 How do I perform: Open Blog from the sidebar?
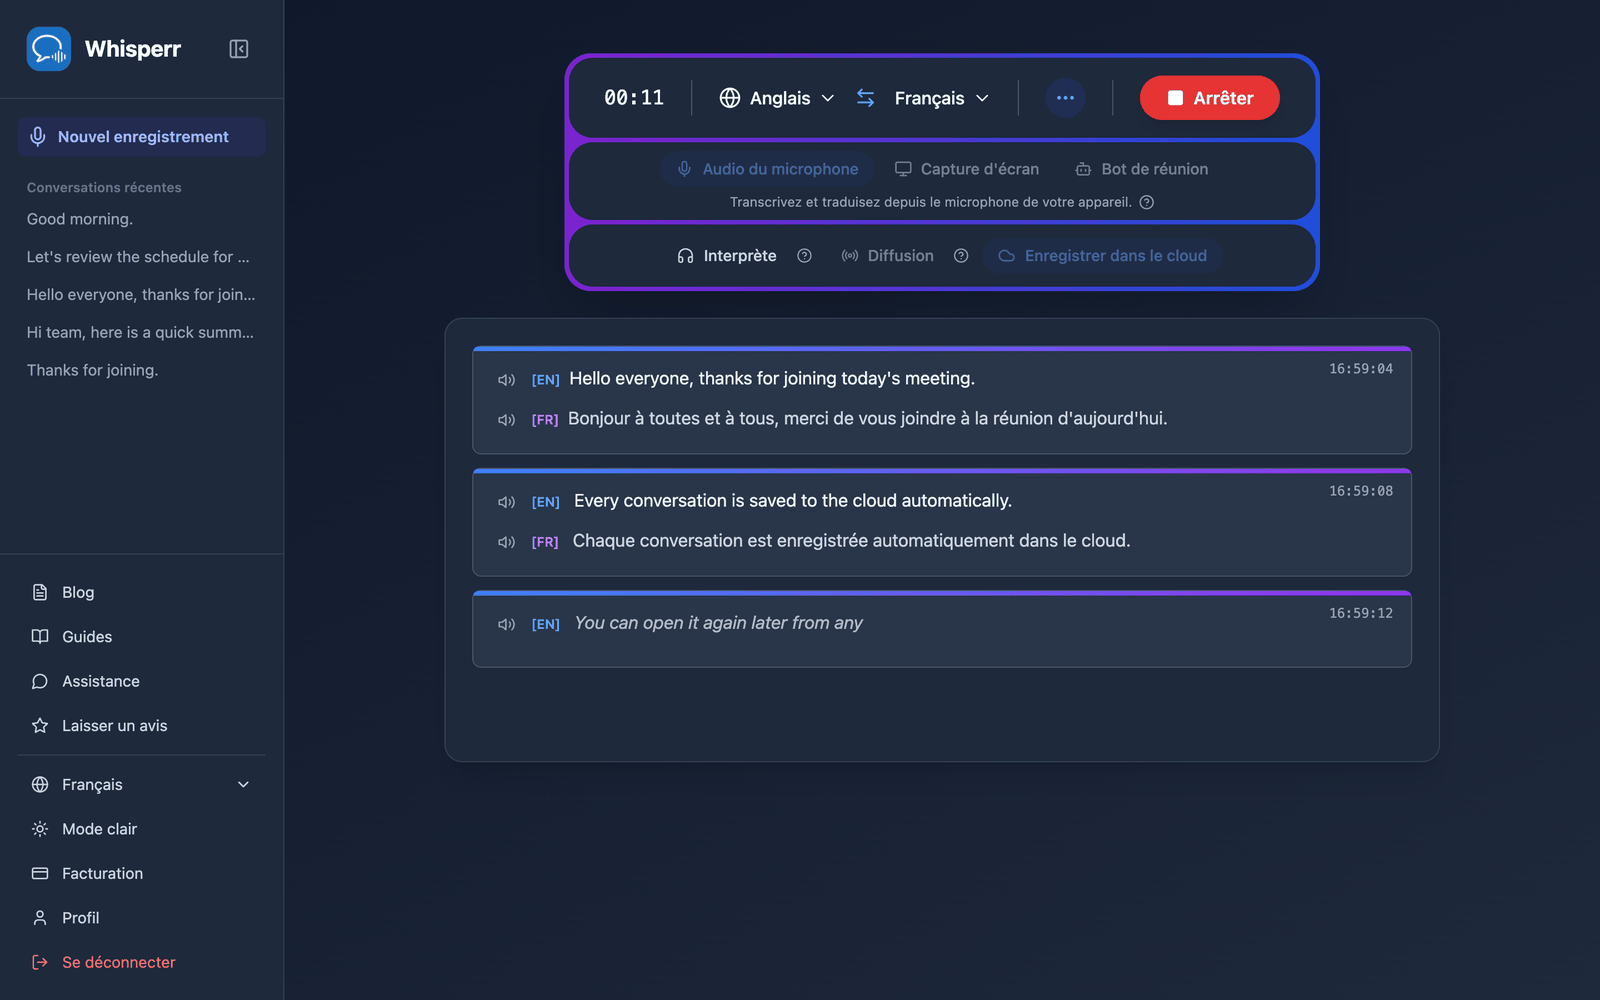coord(141,592)
